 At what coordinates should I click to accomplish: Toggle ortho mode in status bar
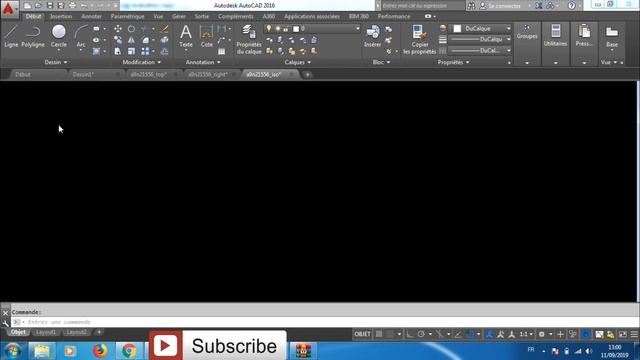(x=409, y=334)
